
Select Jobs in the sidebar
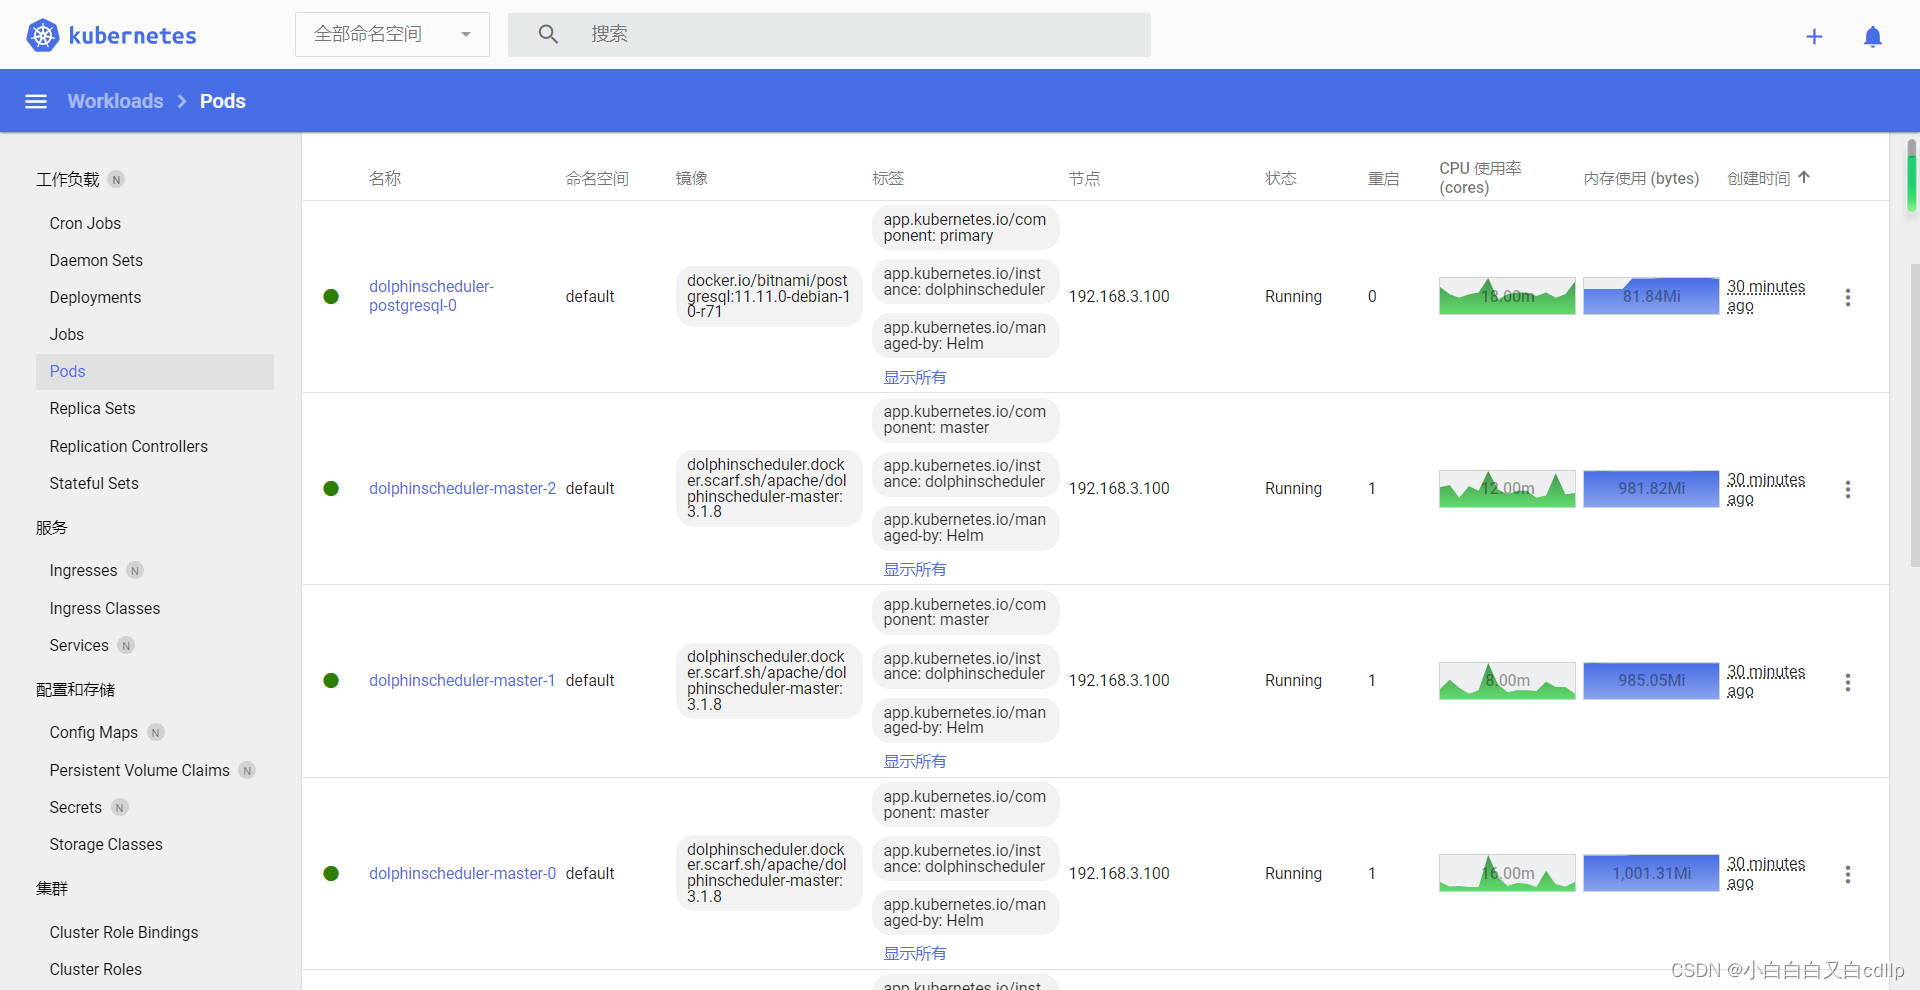pyautogui.click(x=67, y=334)
